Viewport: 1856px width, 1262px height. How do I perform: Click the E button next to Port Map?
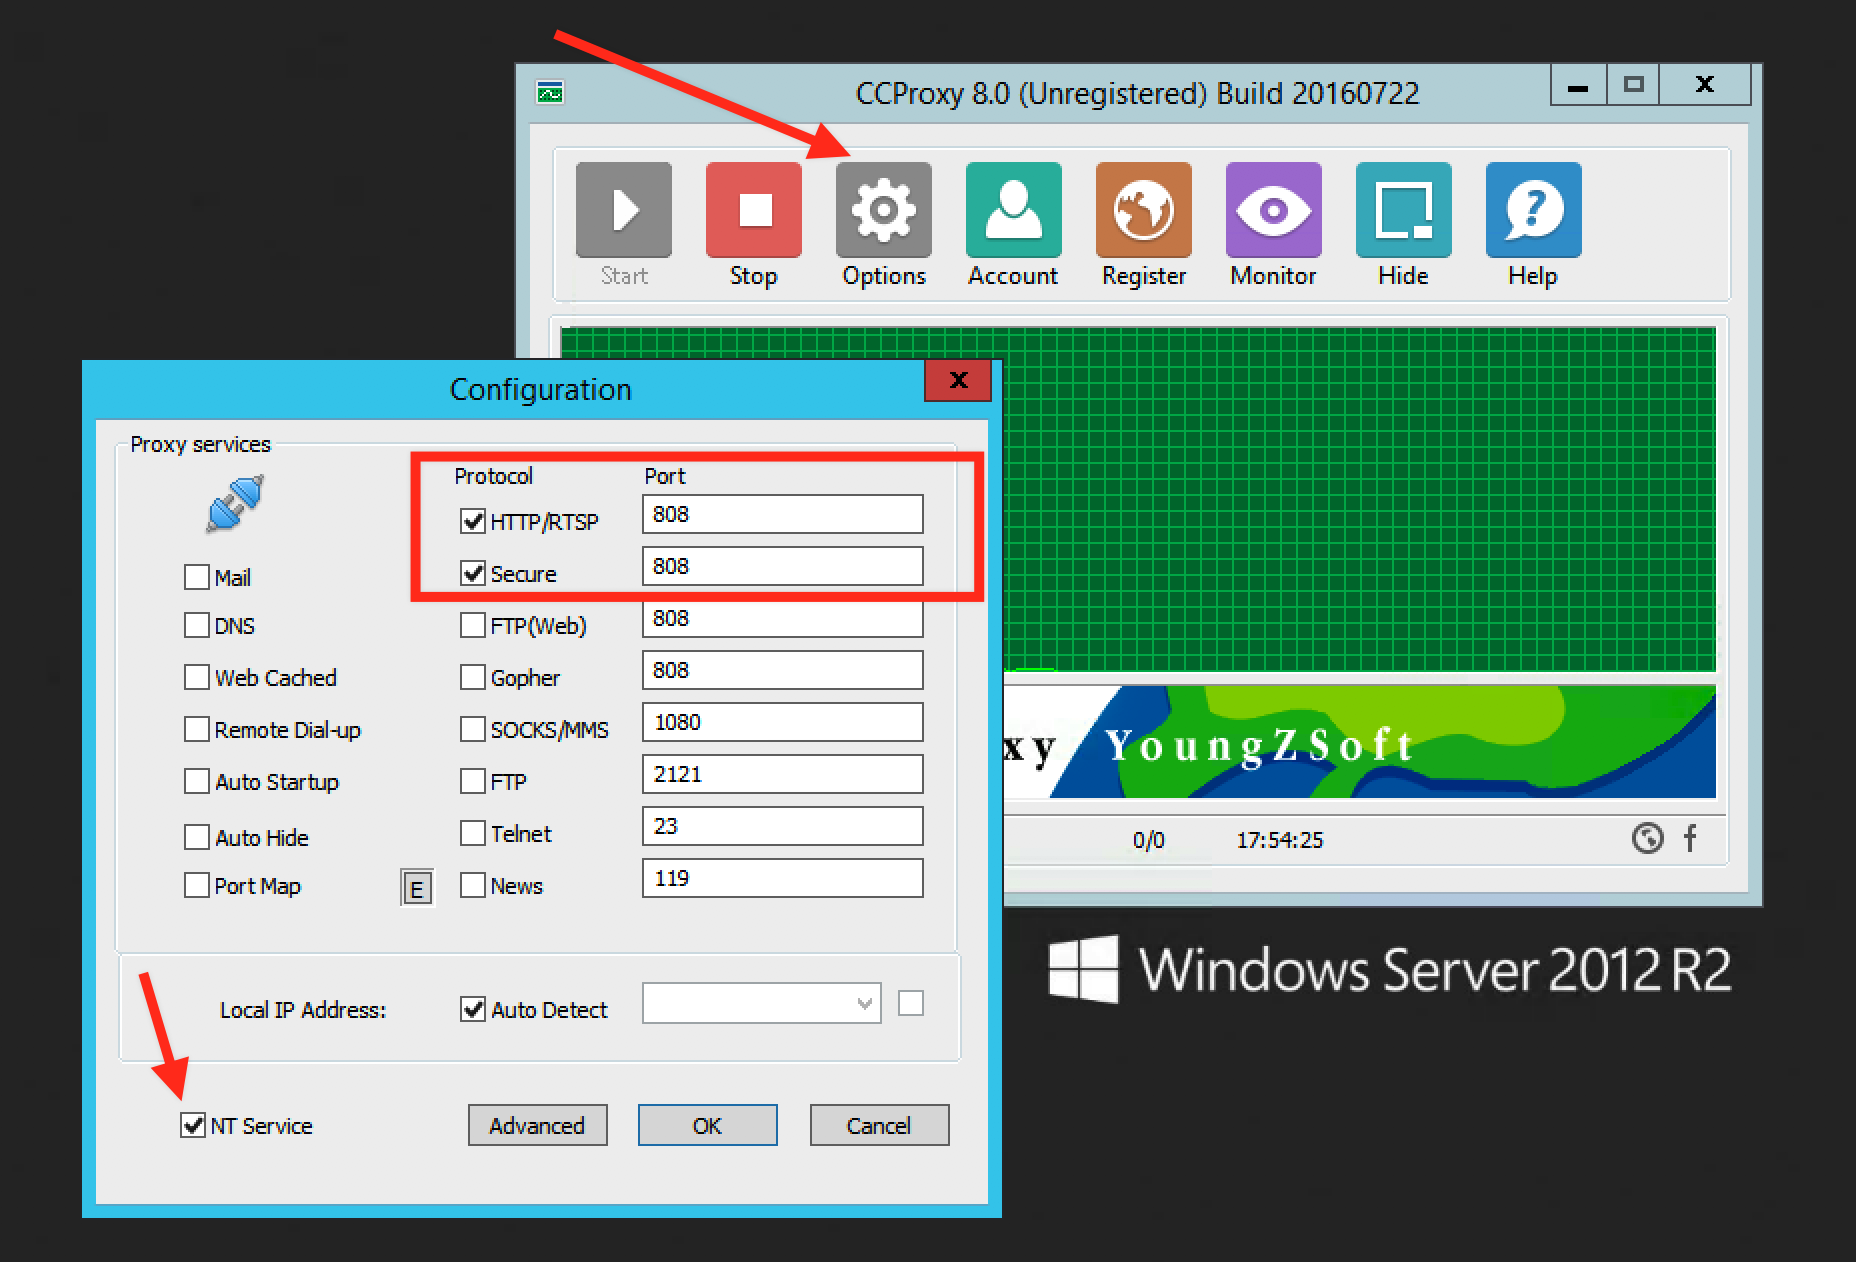coord(417,887)
